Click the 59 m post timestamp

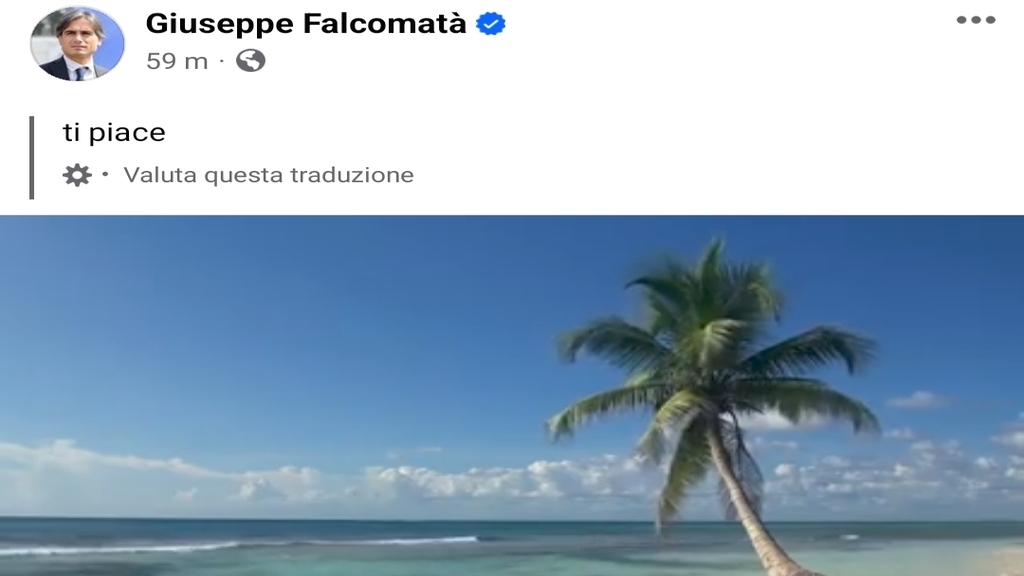click(177, 61)
